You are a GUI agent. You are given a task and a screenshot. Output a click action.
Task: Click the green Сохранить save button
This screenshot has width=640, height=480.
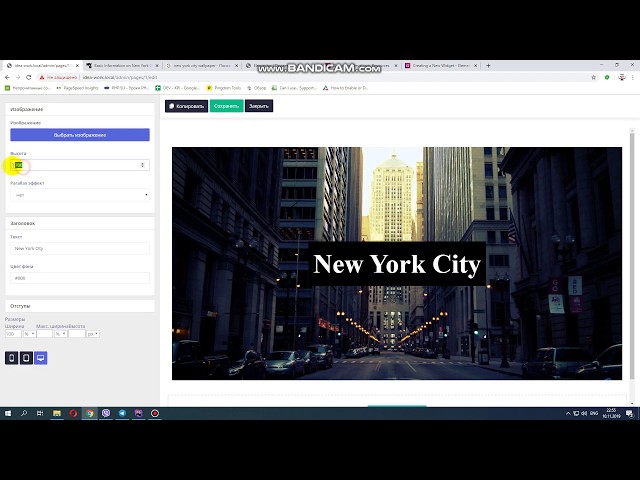[x=227, y=106]
